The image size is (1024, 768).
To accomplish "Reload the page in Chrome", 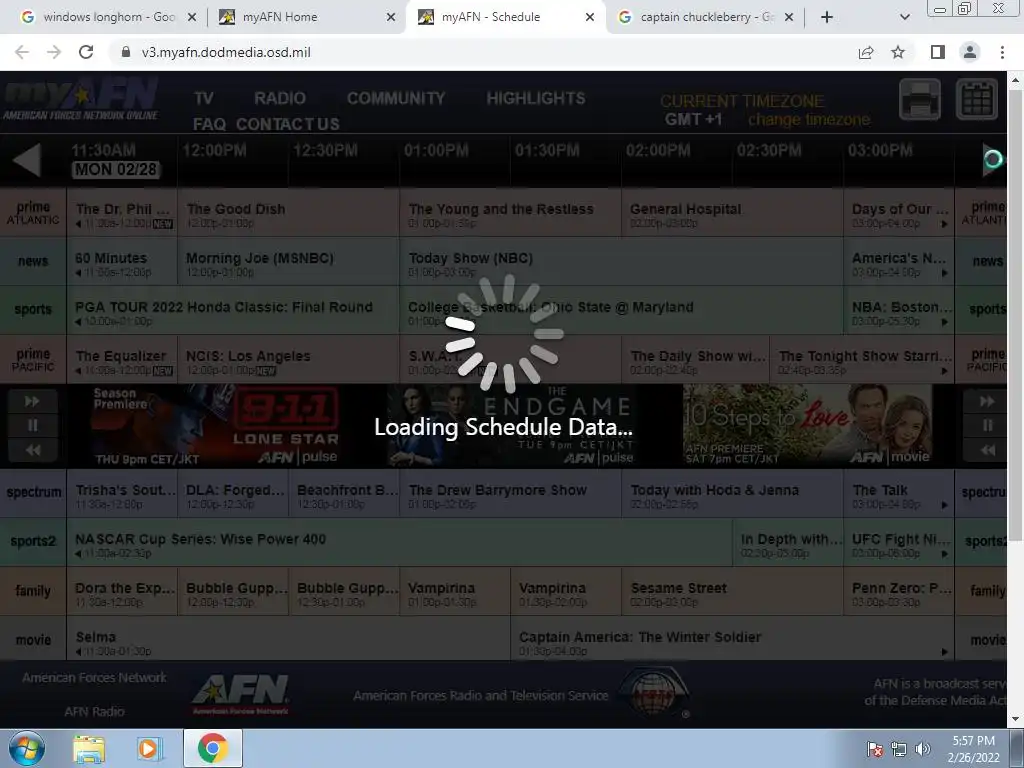I will 86,52.
